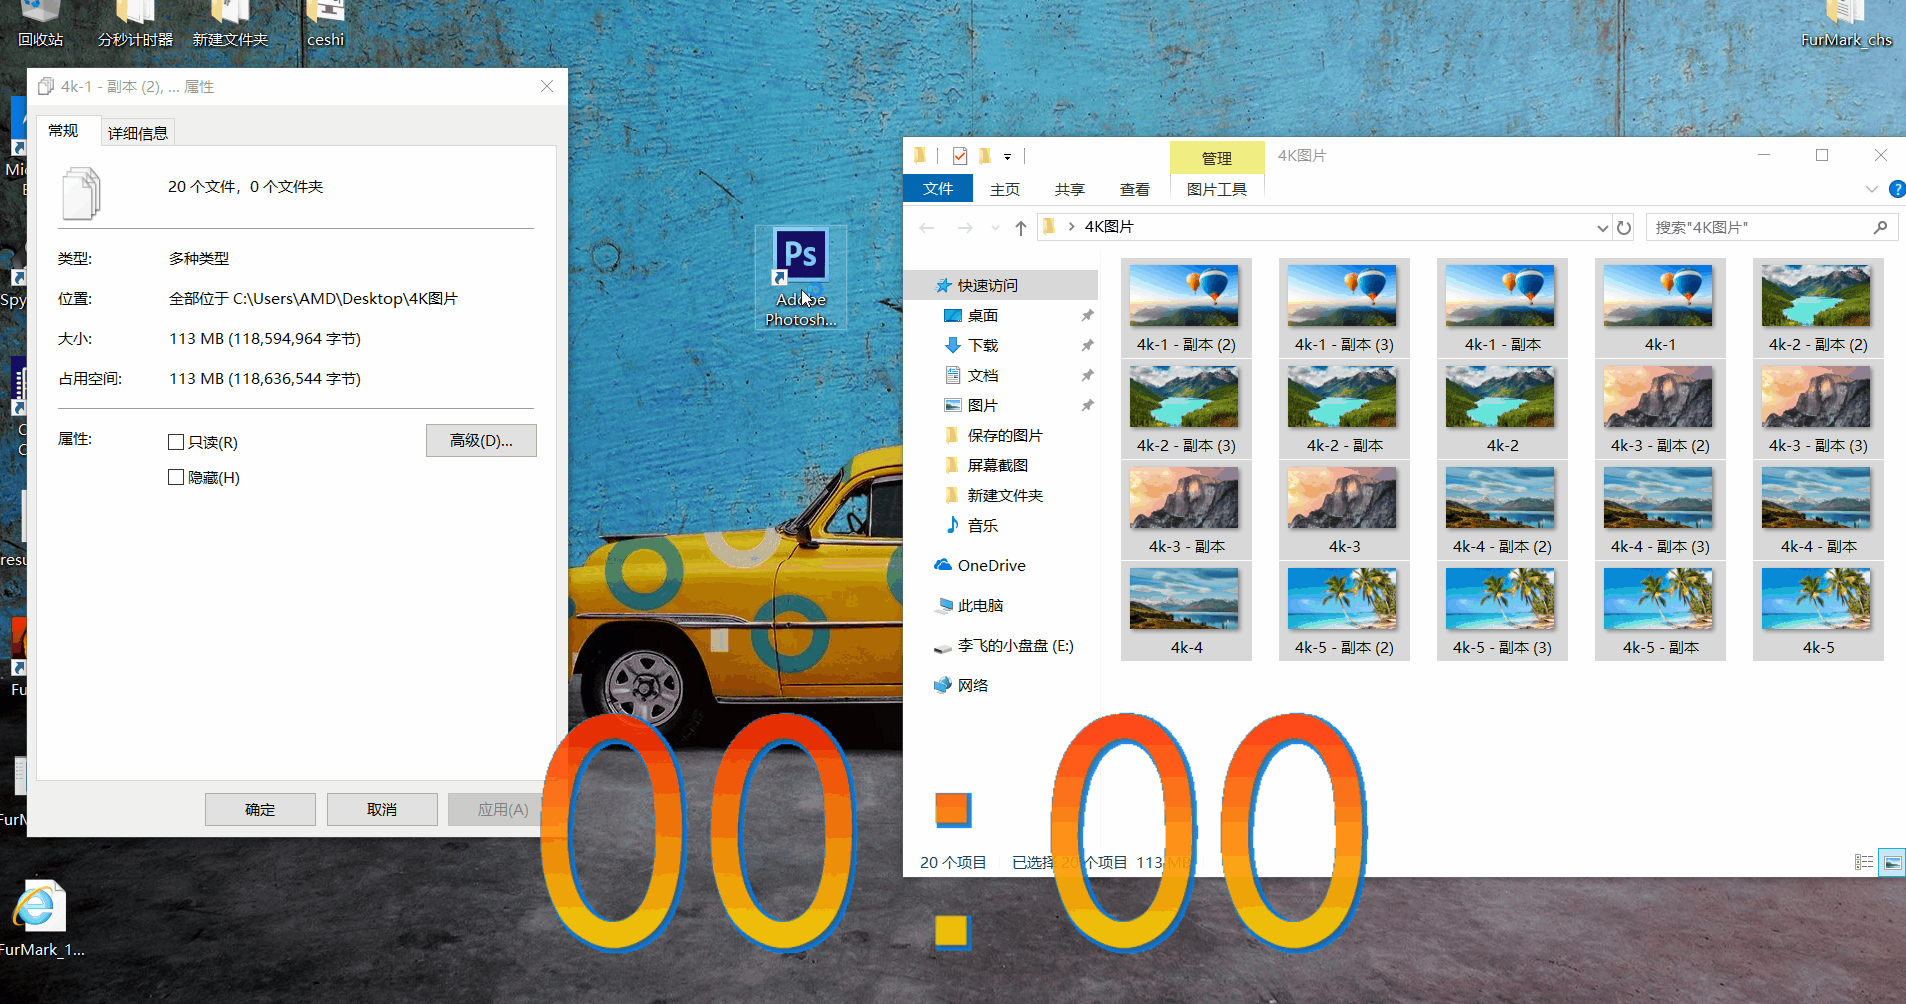Switch to the 详细信息 tab in Properties

pos(138,133)
